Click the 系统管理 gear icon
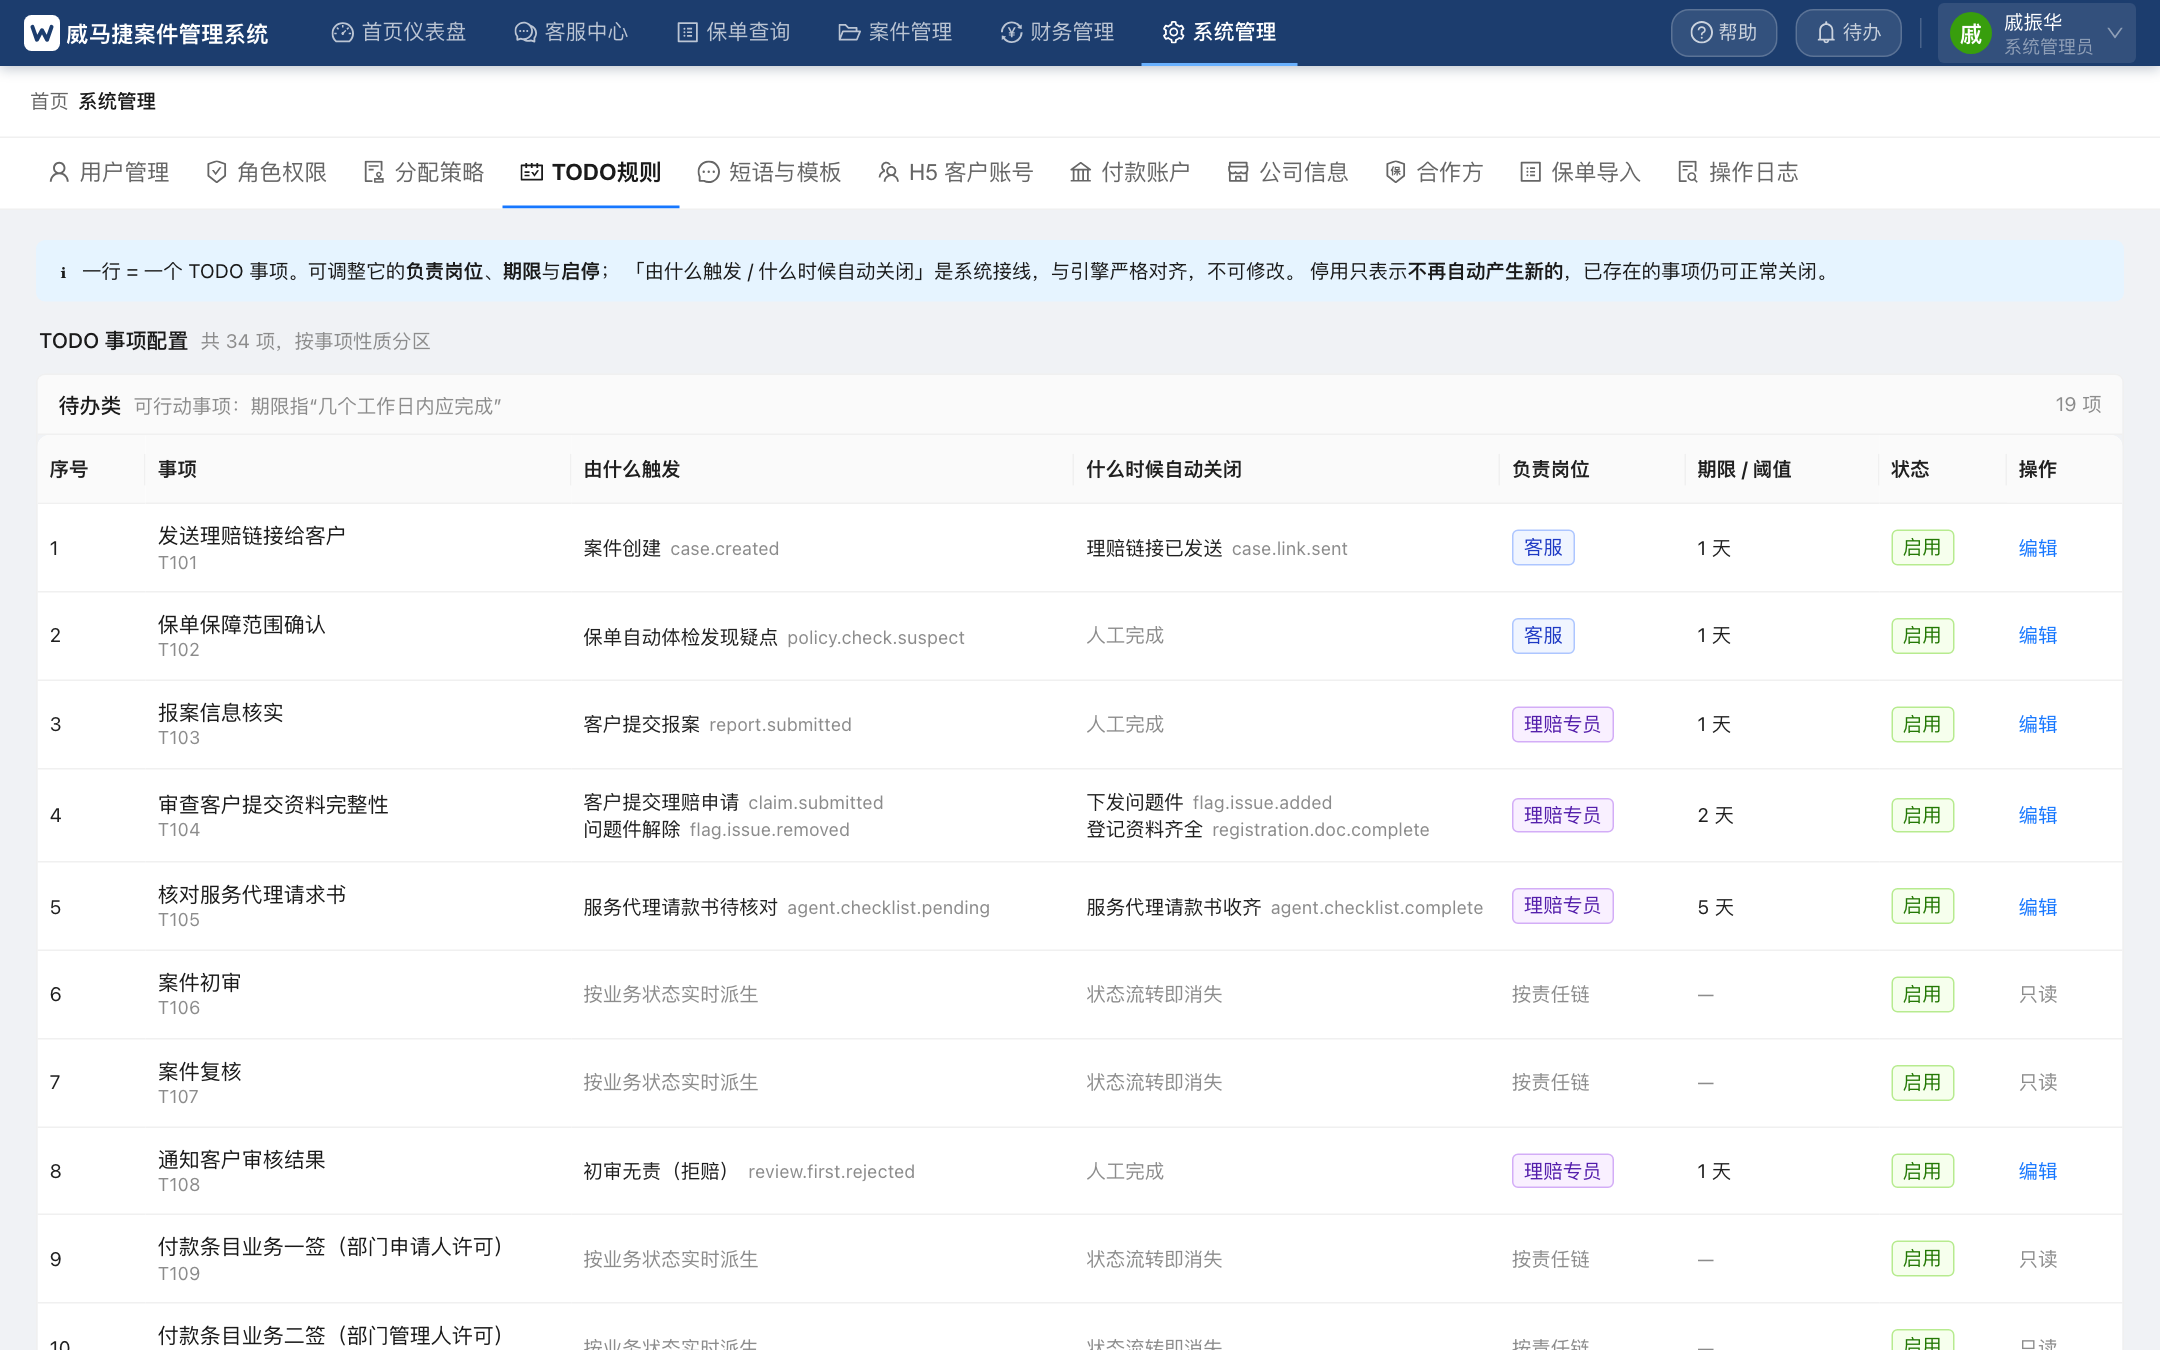Viewport: 2160px width, 1350px height. [x=1174, y=33]
